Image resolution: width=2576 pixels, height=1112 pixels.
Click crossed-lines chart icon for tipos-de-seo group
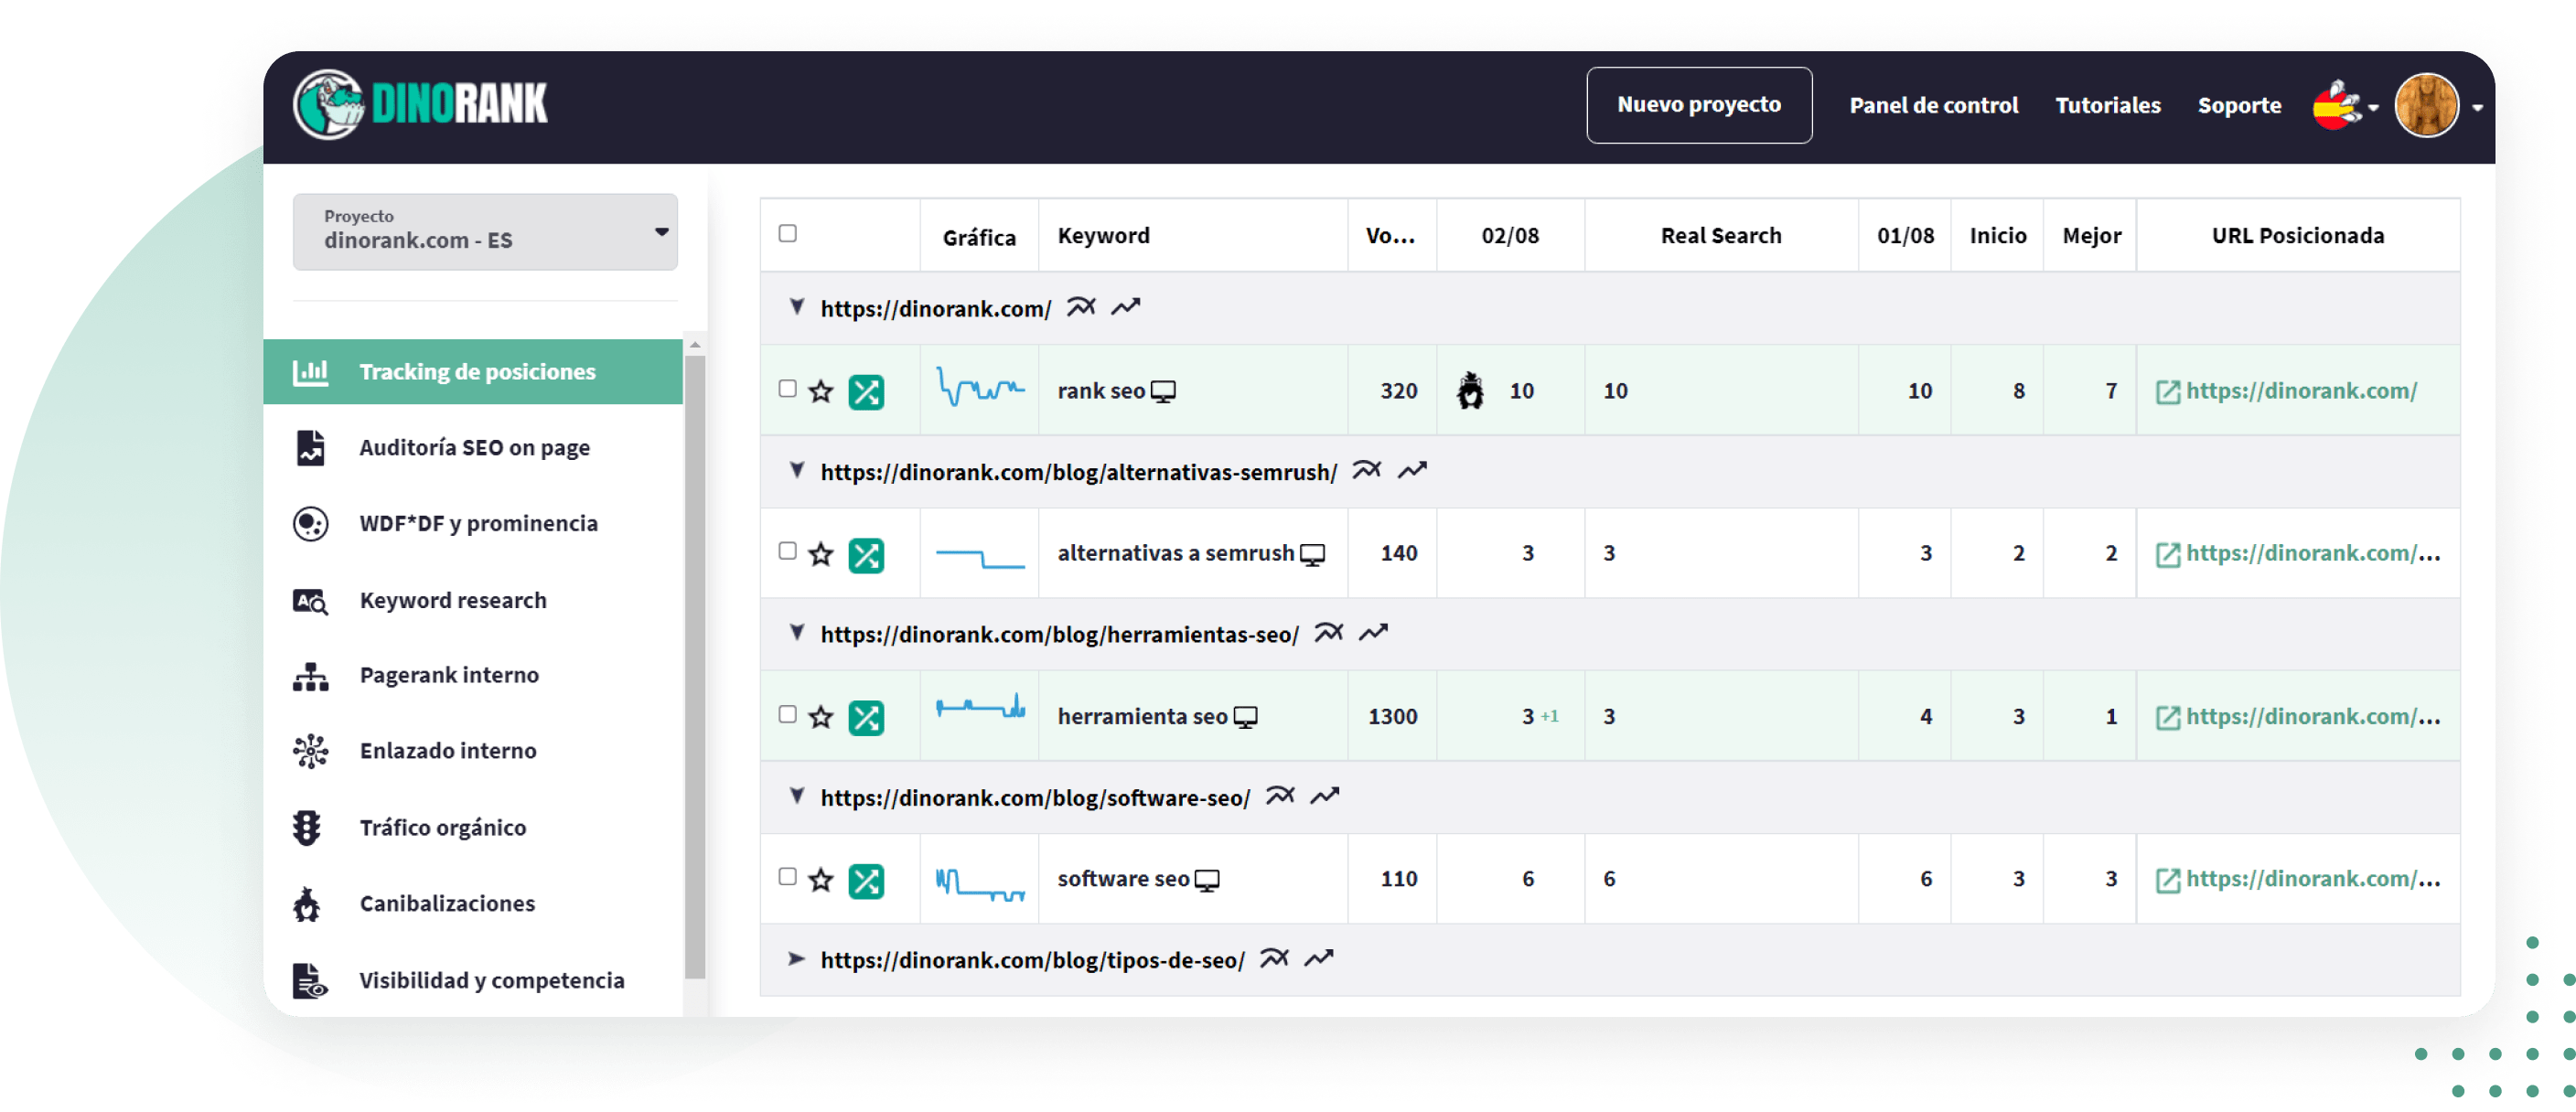click(1274, 959)
